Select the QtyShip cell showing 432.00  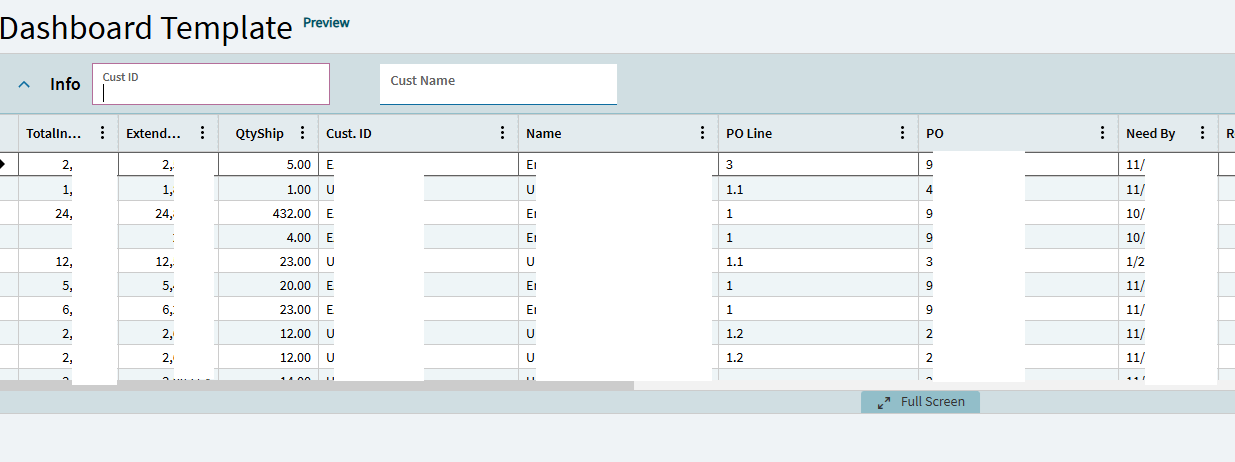coord(268,212)
